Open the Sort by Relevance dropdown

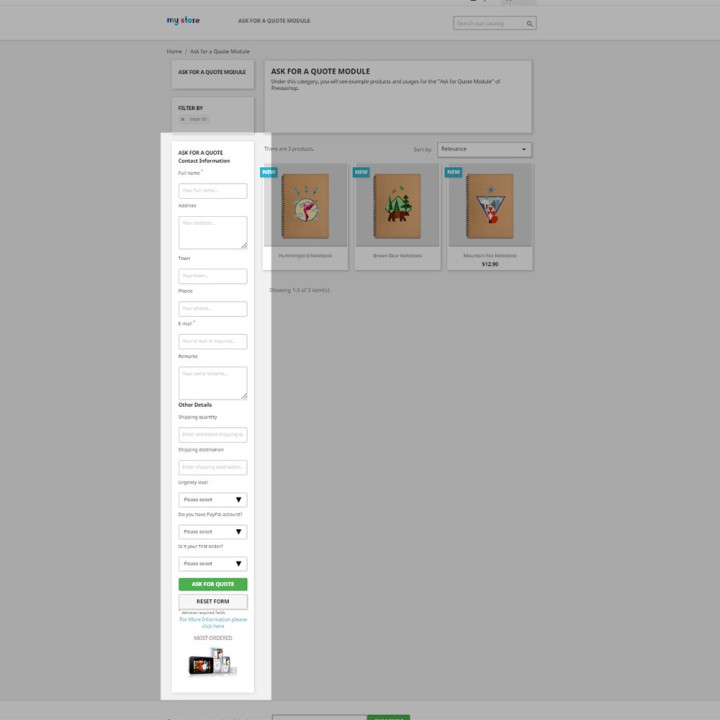tap(484, 150)
